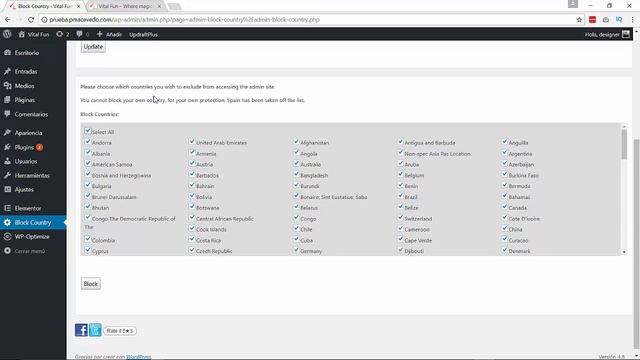Uncheck the Colombia checkbox
The height and width of the screenshot is (360, 640).
point(87,239)
